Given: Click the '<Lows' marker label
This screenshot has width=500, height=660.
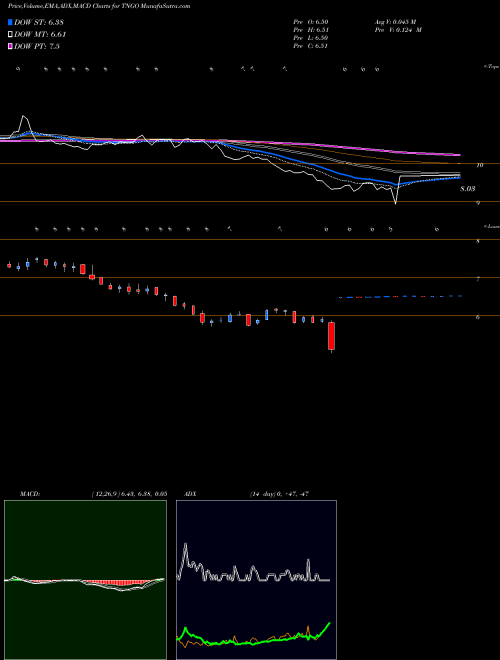Looking at the screenshot, I should point(491,226).
